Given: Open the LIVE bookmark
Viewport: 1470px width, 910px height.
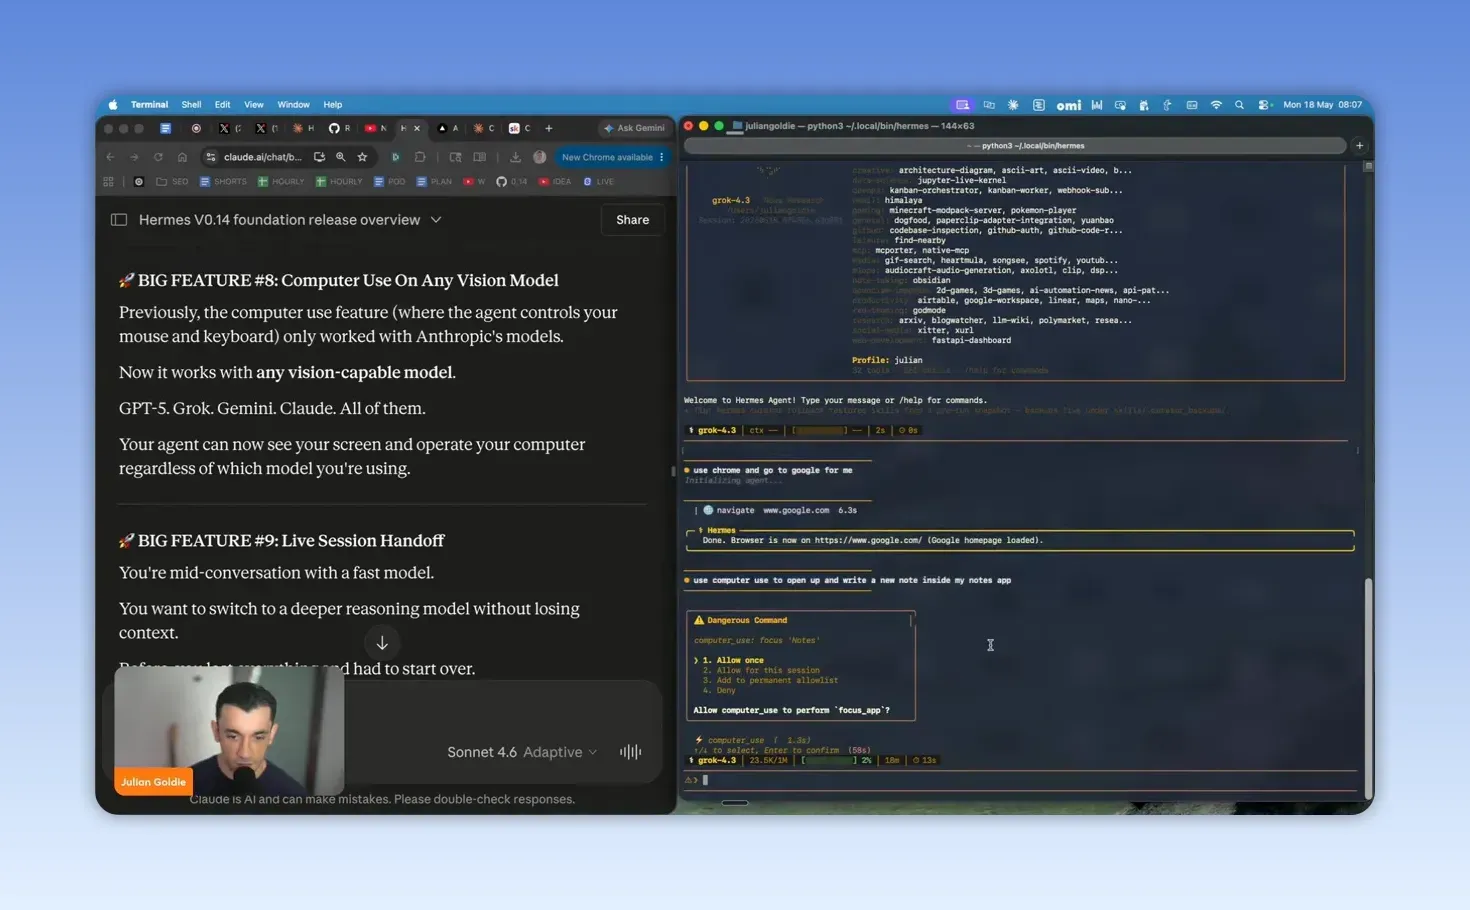Looking at the screenshot, I should 598,182.
